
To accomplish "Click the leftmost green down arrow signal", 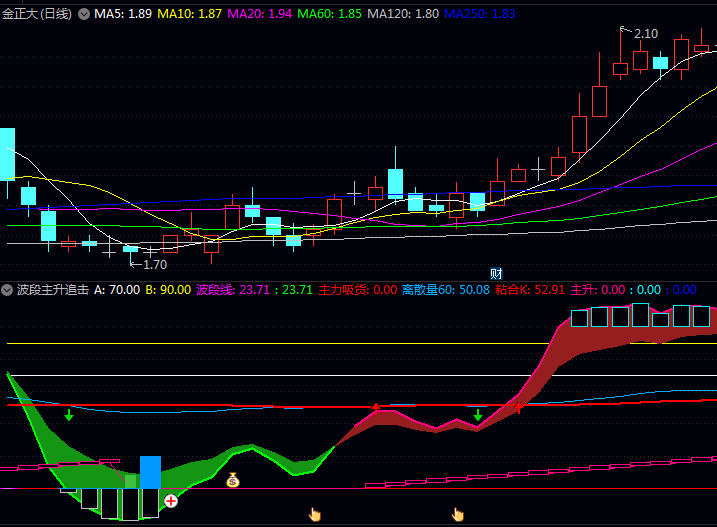I will [x=68, y=414].
